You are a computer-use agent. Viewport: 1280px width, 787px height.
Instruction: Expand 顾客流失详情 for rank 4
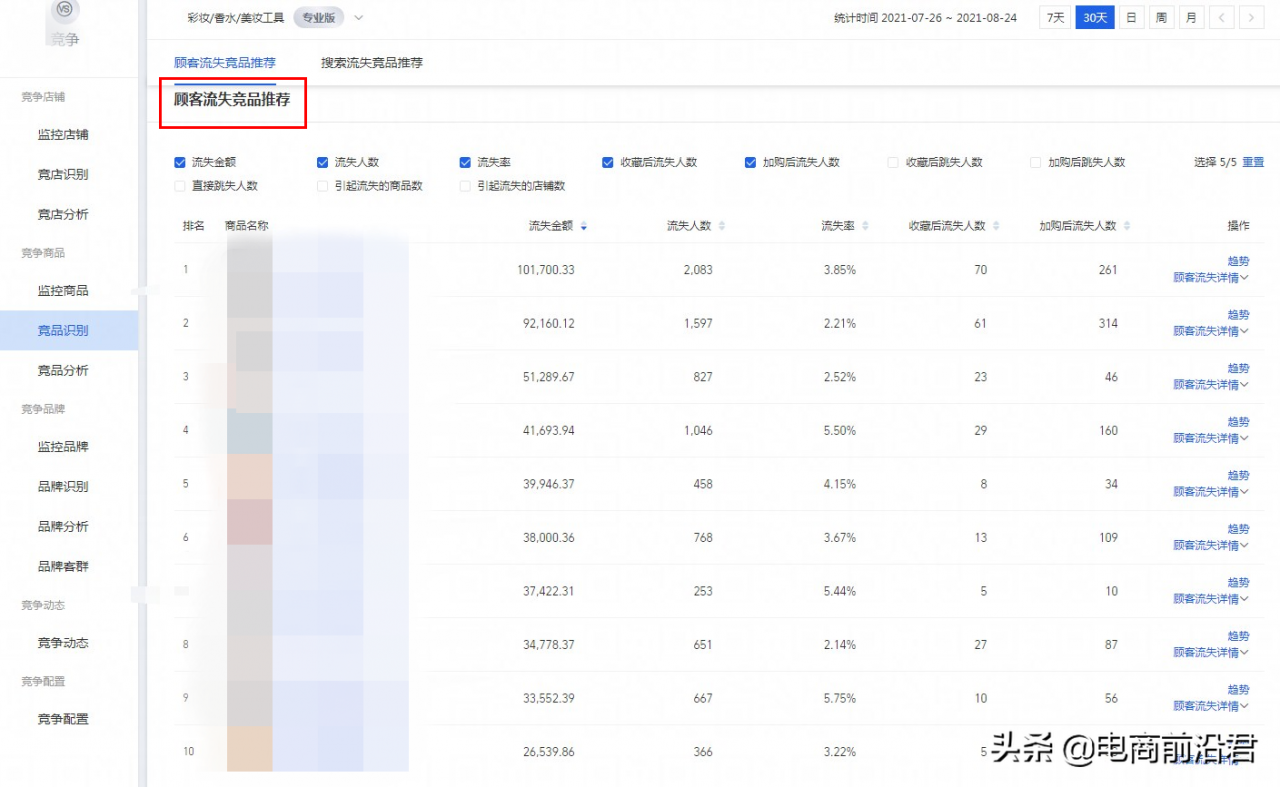coord(1211,438)
